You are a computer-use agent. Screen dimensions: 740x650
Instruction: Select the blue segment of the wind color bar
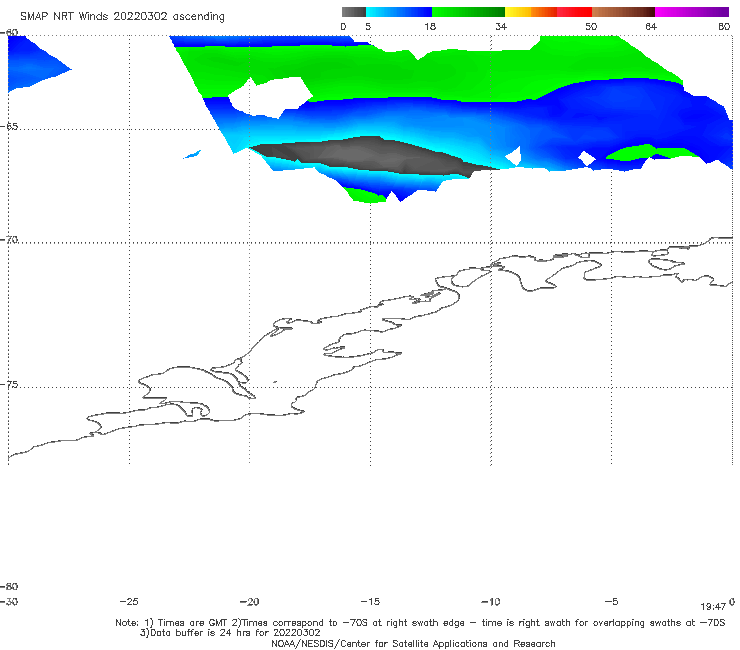coord(399,12)
